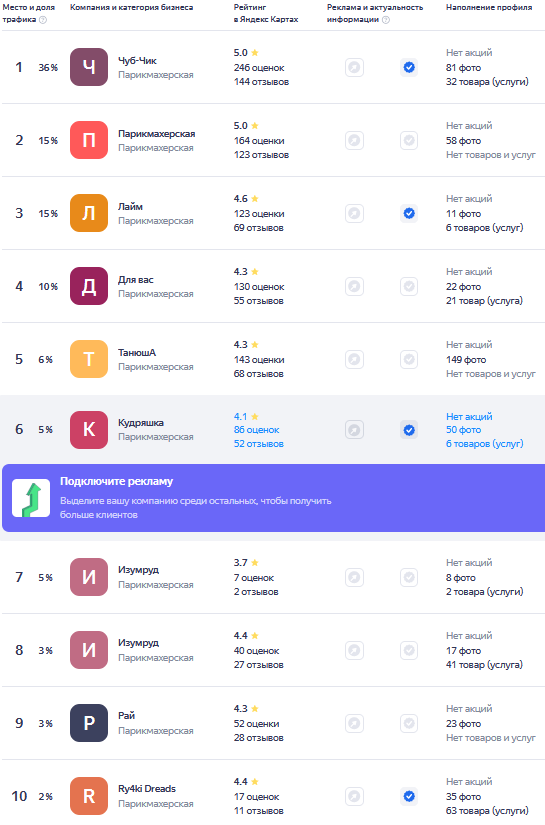Click the Нет акций link in Кудряшка row
This screenshot has width=545, height=825.
click(469, 416)
